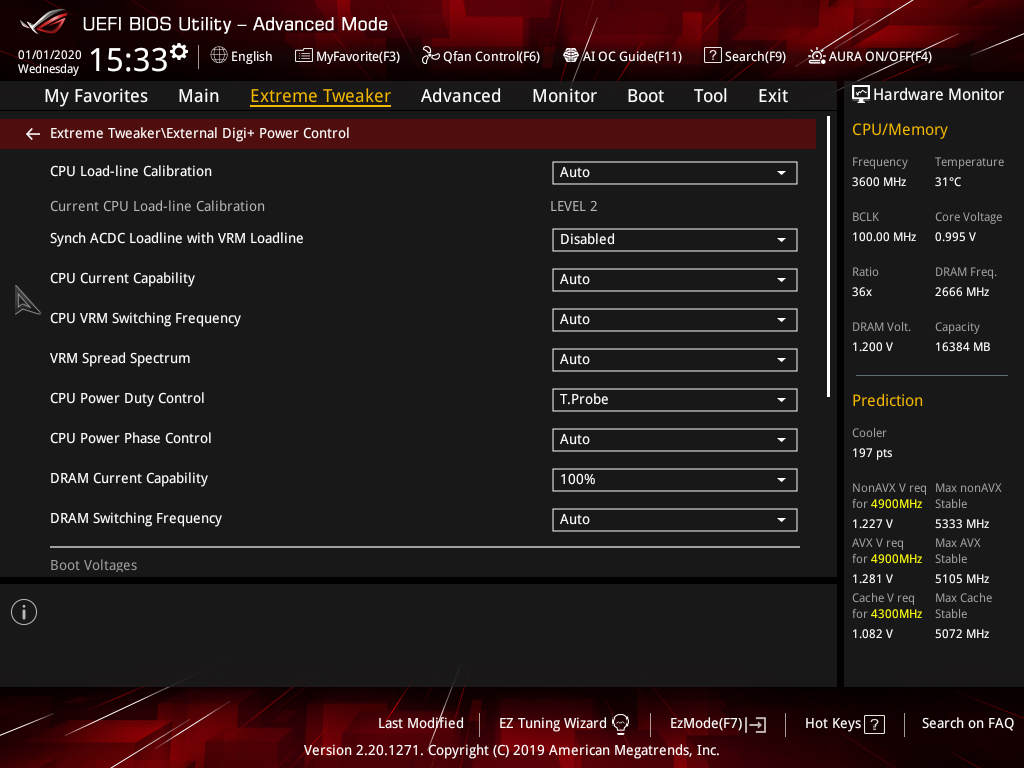Select VRM Spread Spectrum label
1024x768 pixels.
click(120, 359)
